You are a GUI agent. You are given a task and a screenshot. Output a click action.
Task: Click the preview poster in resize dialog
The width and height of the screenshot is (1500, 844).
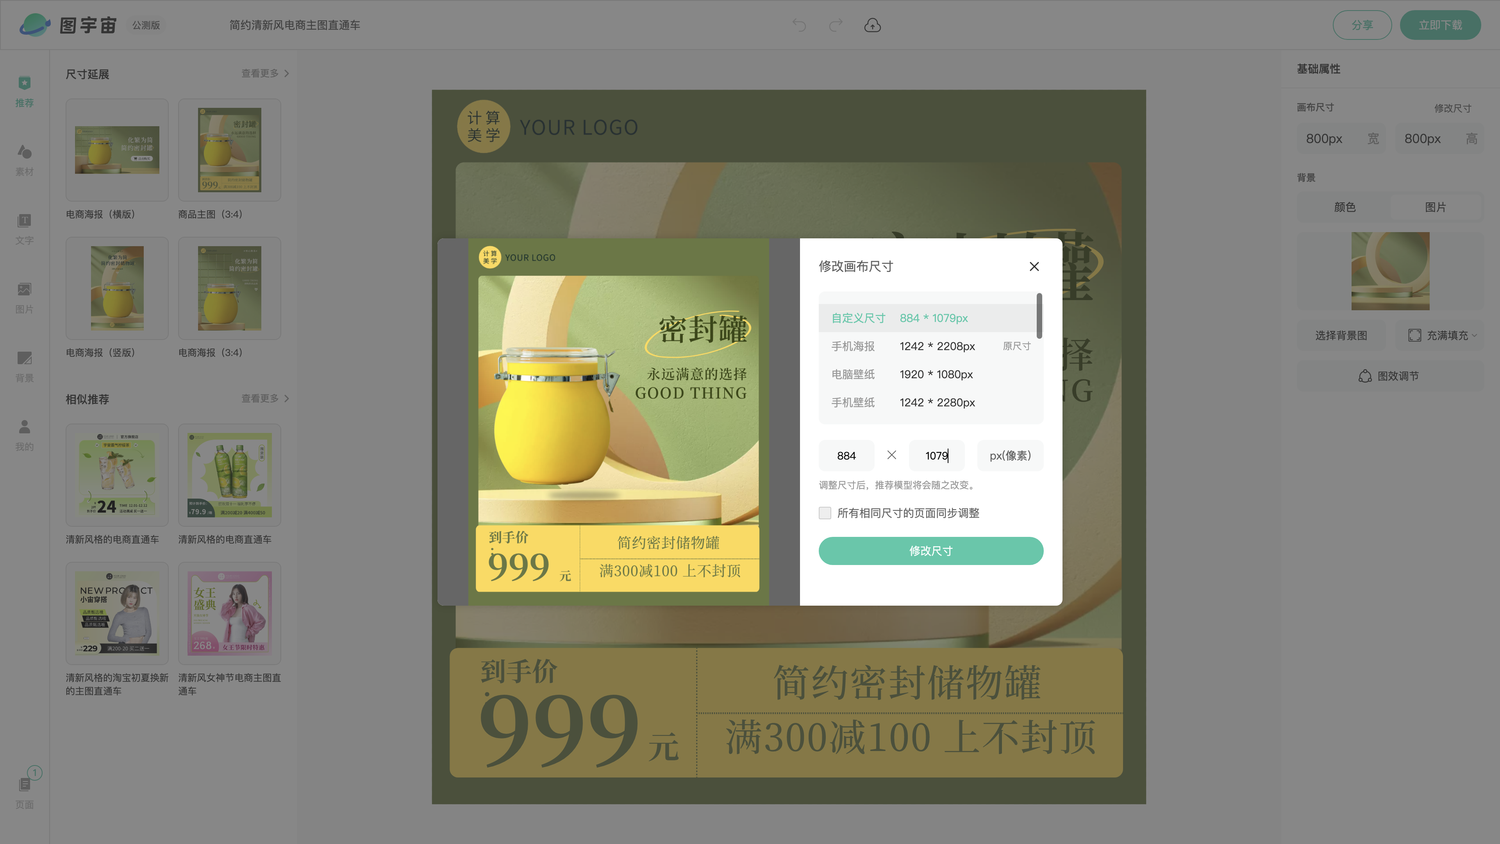tap(619, 422)
